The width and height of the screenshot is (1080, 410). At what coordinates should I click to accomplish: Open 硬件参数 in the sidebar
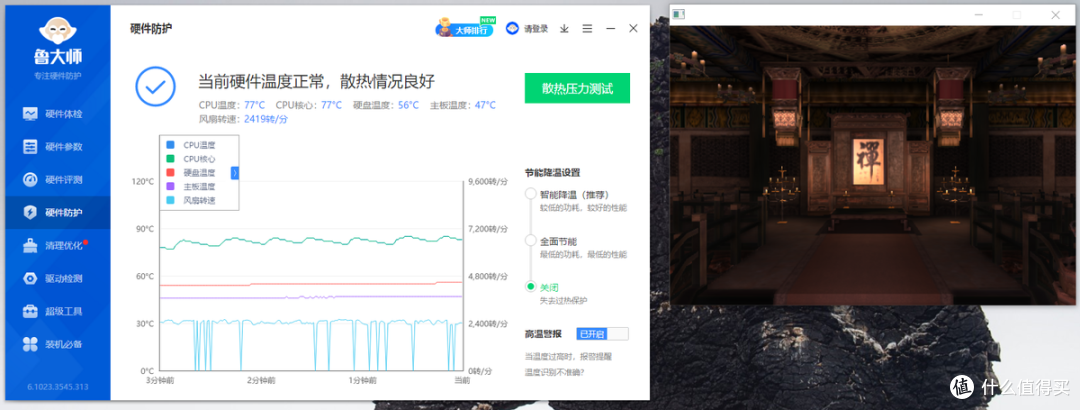click(x=55, y=147)
